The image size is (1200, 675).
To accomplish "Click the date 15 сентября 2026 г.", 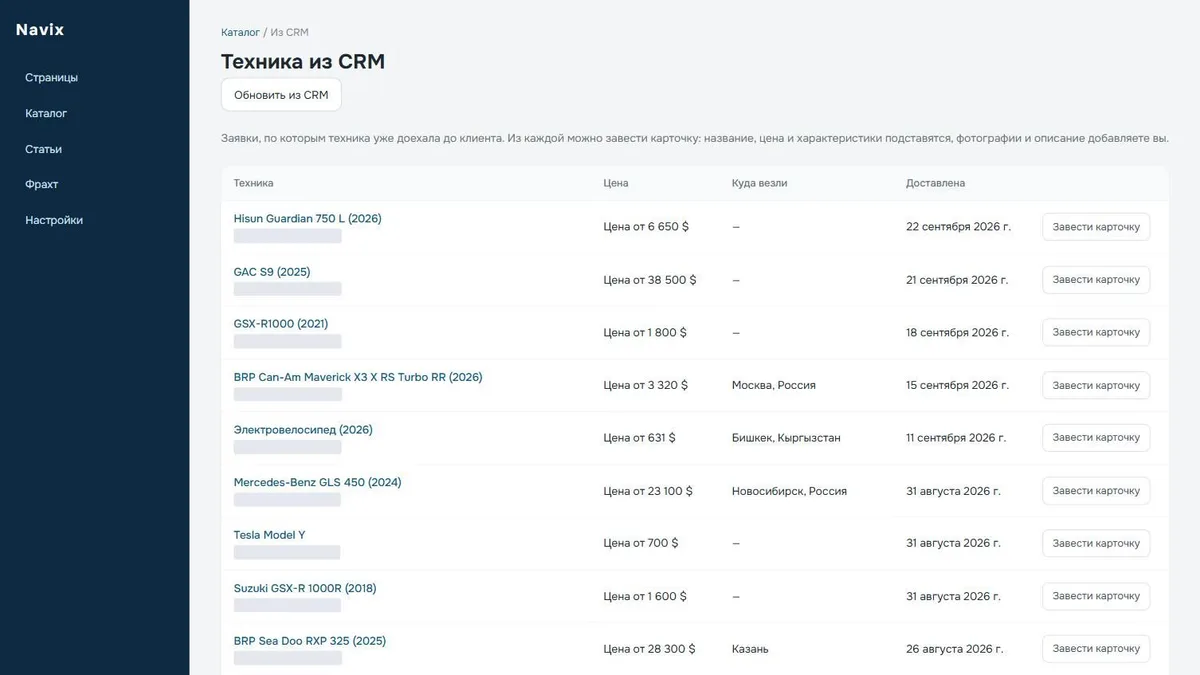I will pyautogui.click(x=957, y=385).
